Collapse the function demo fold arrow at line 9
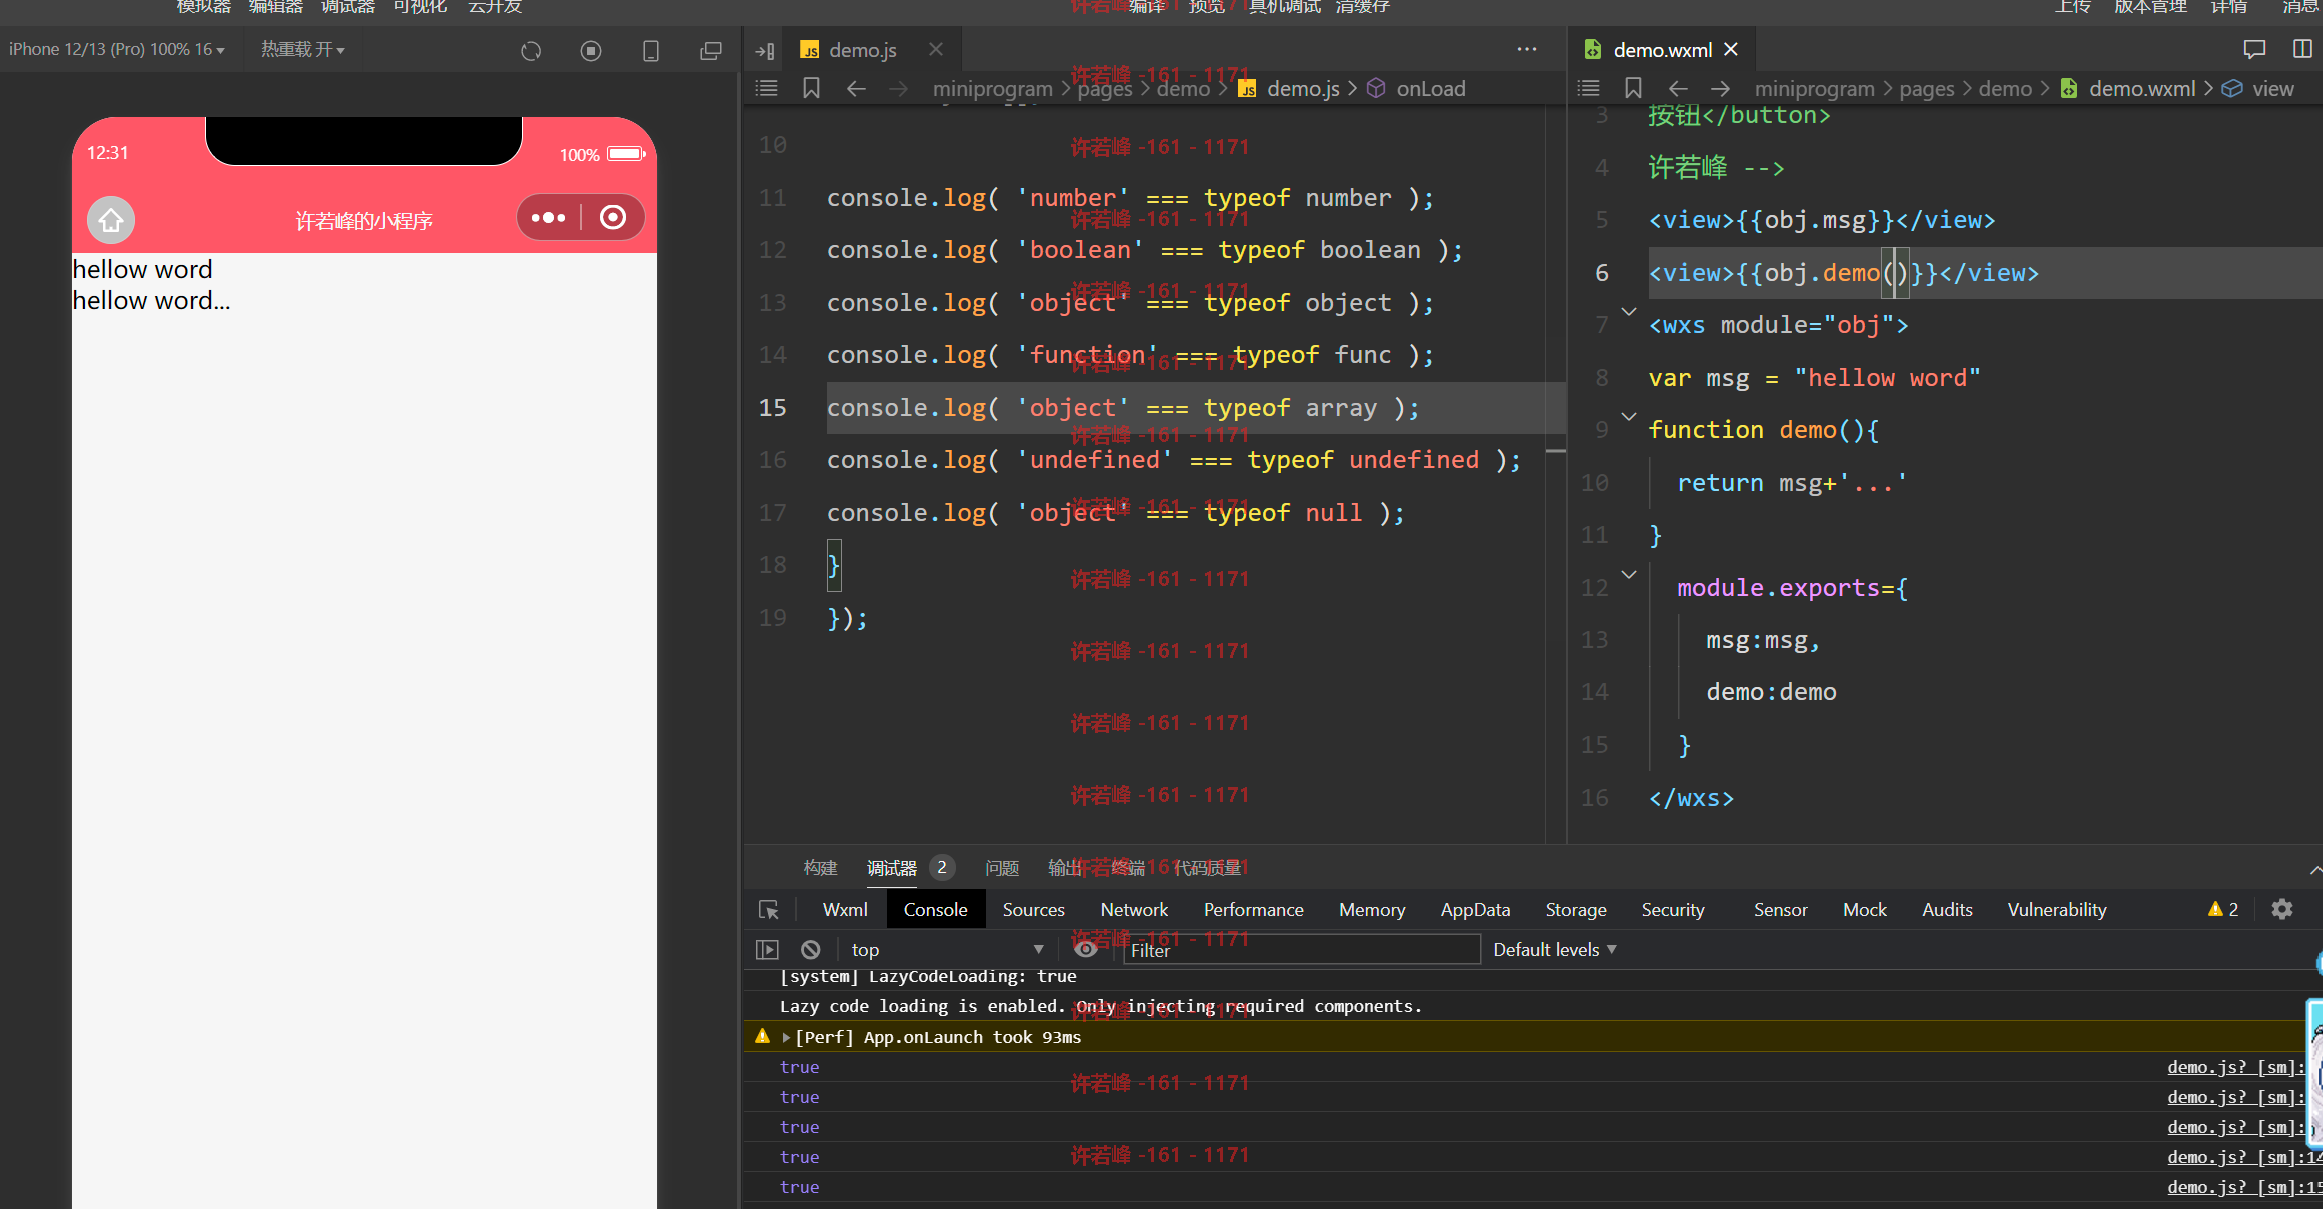This screenshot has width=2323, height=1209. pyautogui.click(x=1629, y=416)
